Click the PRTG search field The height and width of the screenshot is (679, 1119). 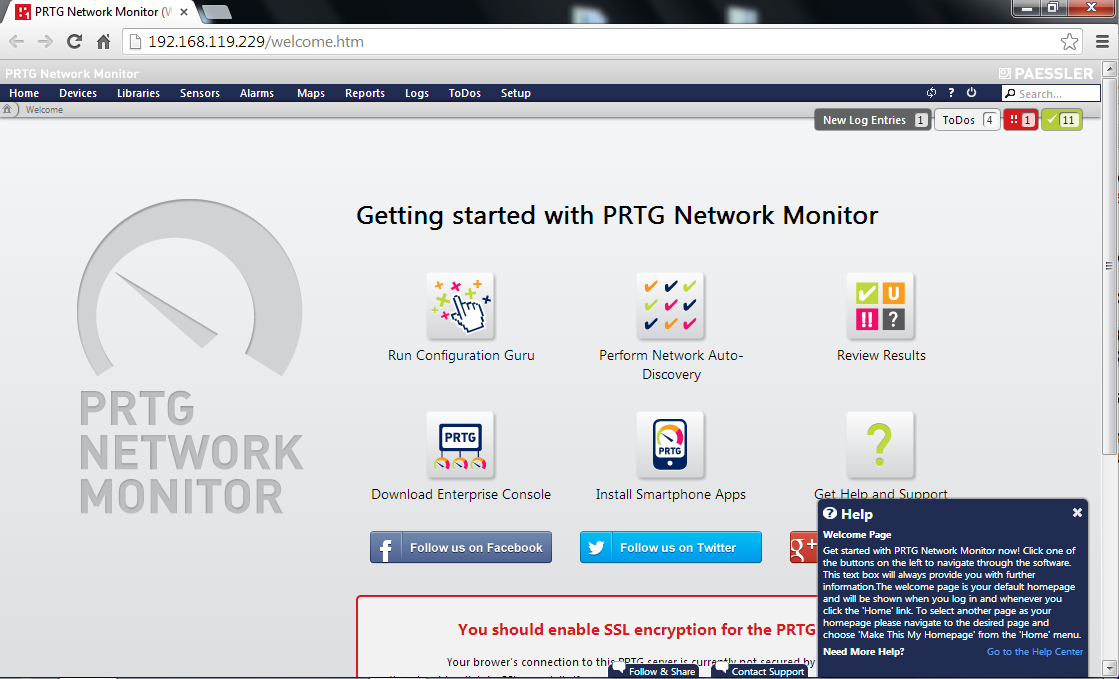tap(1051, 94)
